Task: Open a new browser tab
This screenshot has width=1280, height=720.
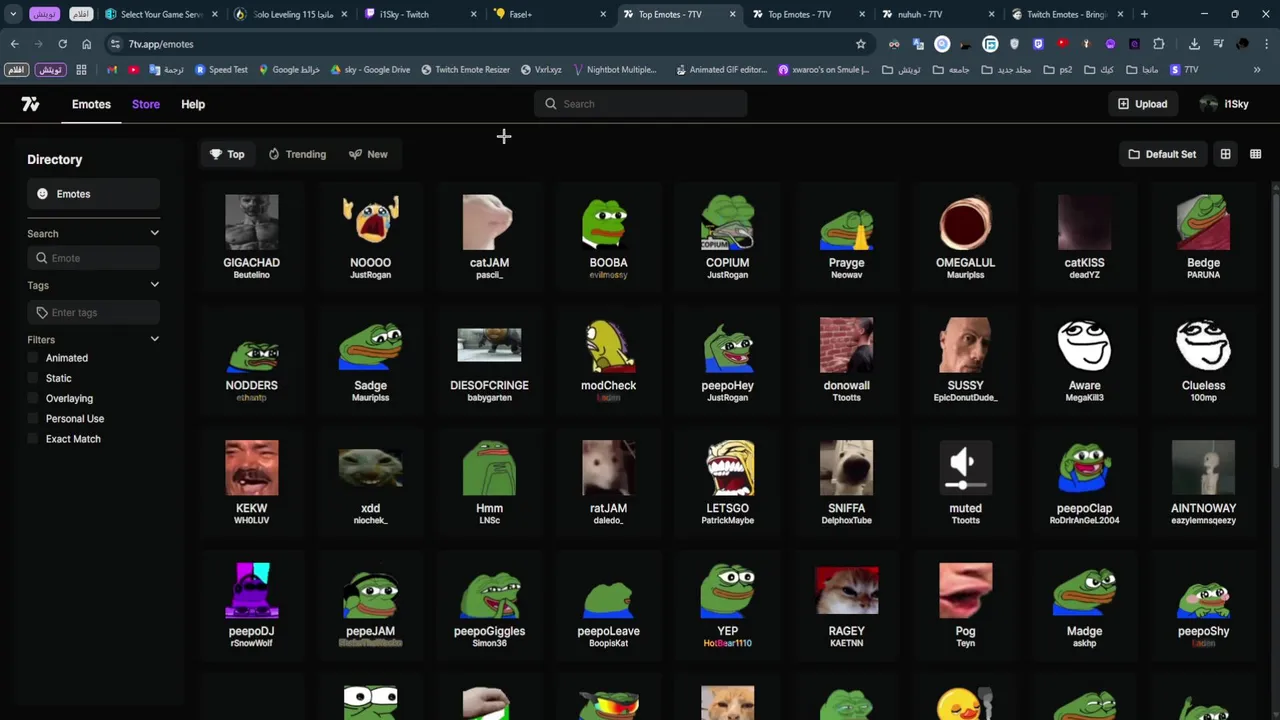Action: point(1144,14)
